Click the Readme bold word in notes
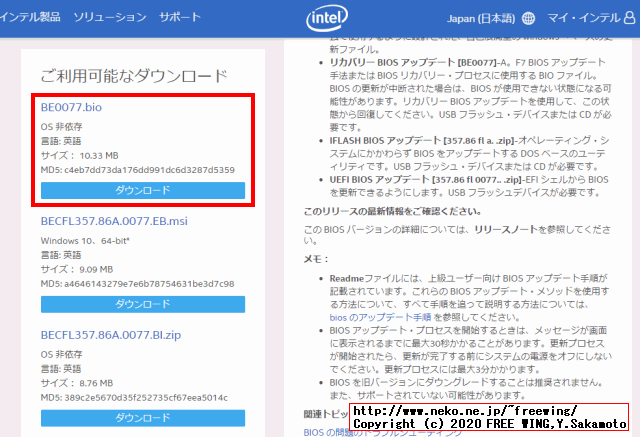Image resolution: width=640 pixels, height=437 pixels. tap(347, 279)
